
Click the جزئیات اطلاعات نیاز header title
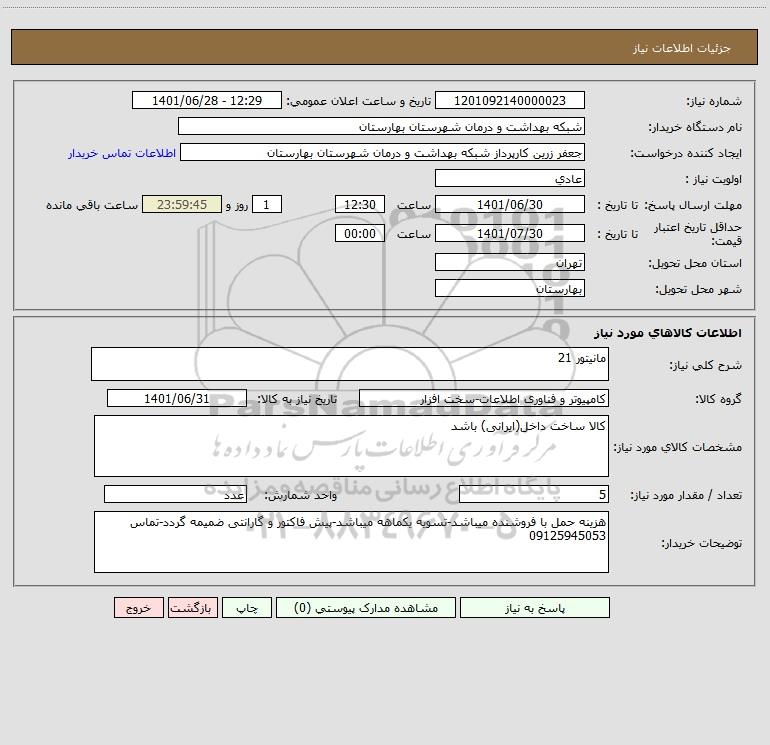coord(682,48)
